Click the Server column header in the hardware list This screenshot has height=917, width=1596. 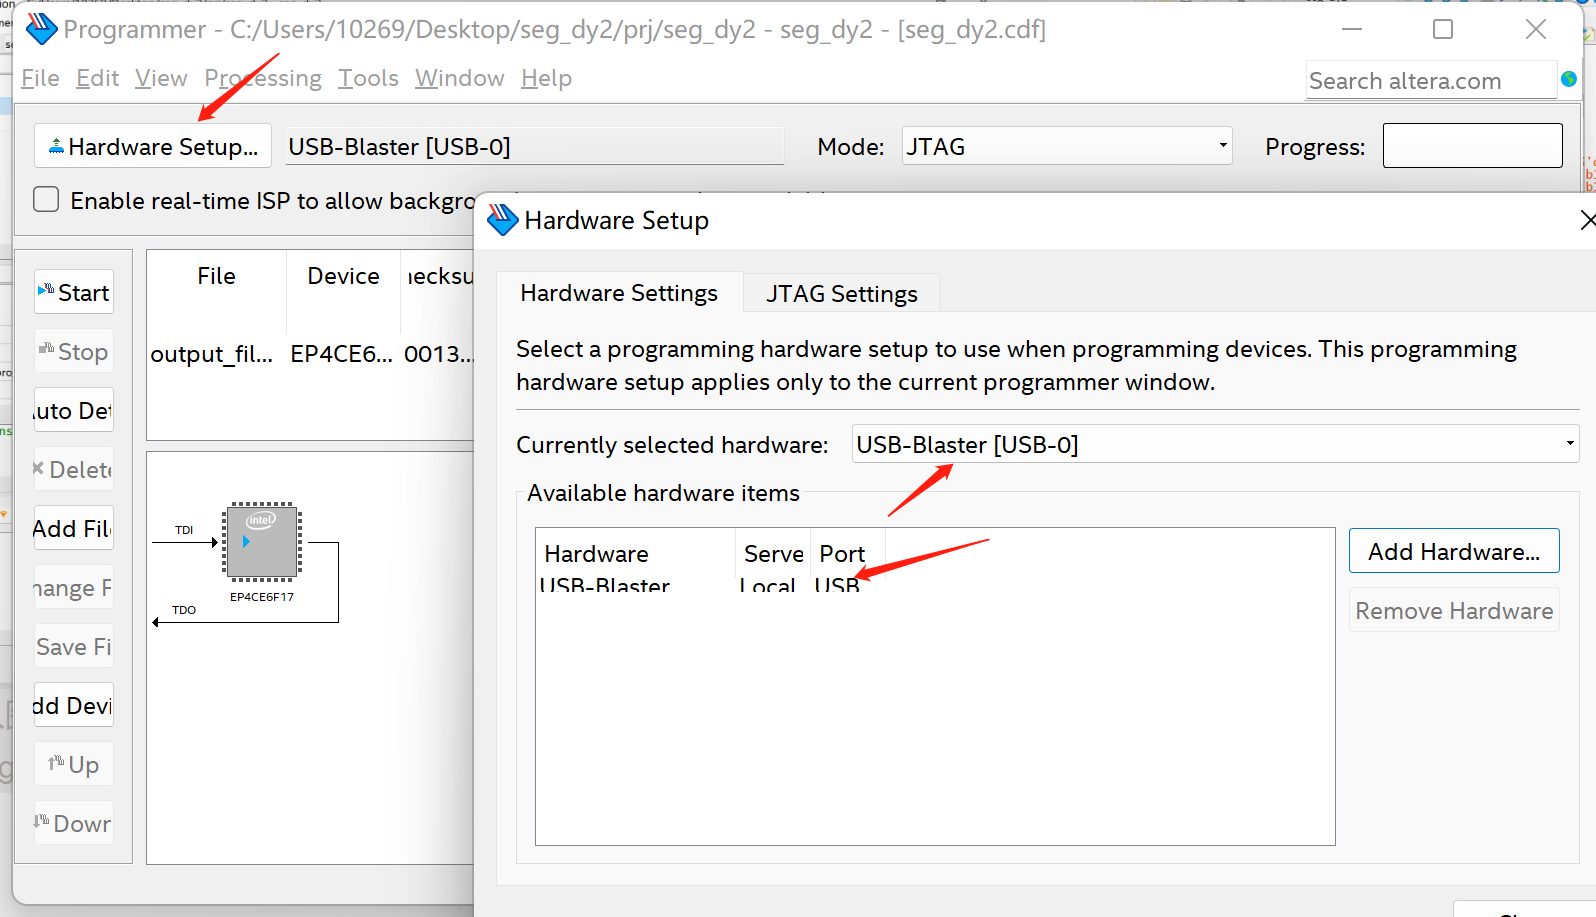point(772,553)
